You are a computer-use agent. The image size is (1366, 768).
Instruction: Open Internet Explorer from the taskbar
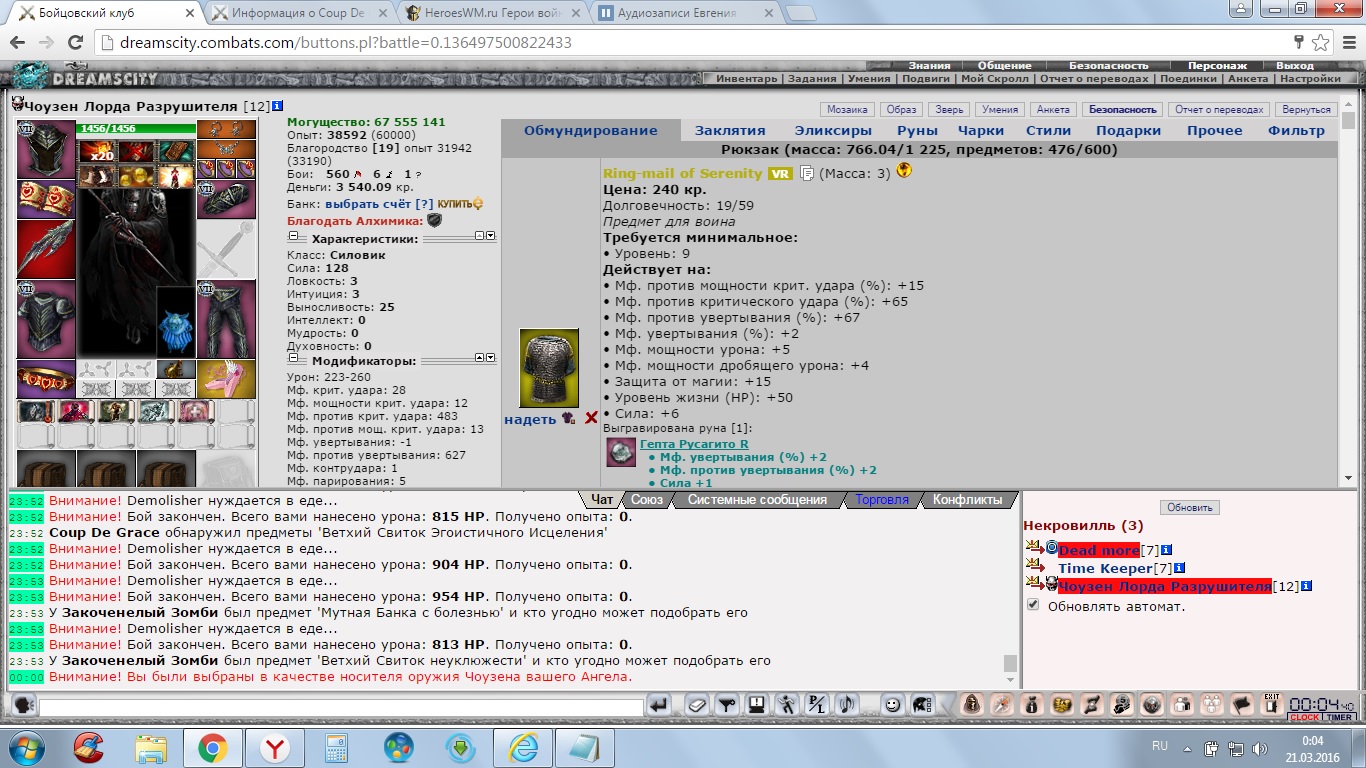pos(523,747)
